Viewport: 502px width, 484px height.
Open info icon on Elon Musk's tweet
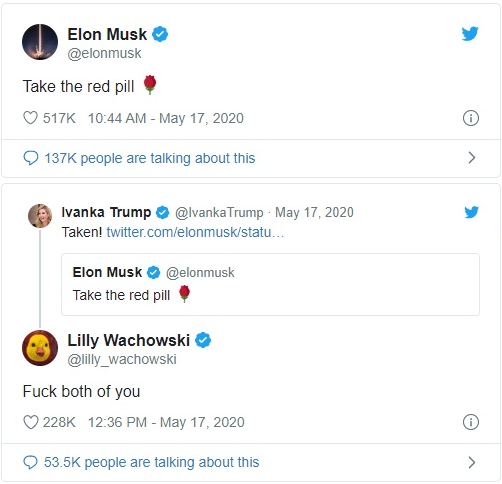pyautogui.click(x=471, y=118)
